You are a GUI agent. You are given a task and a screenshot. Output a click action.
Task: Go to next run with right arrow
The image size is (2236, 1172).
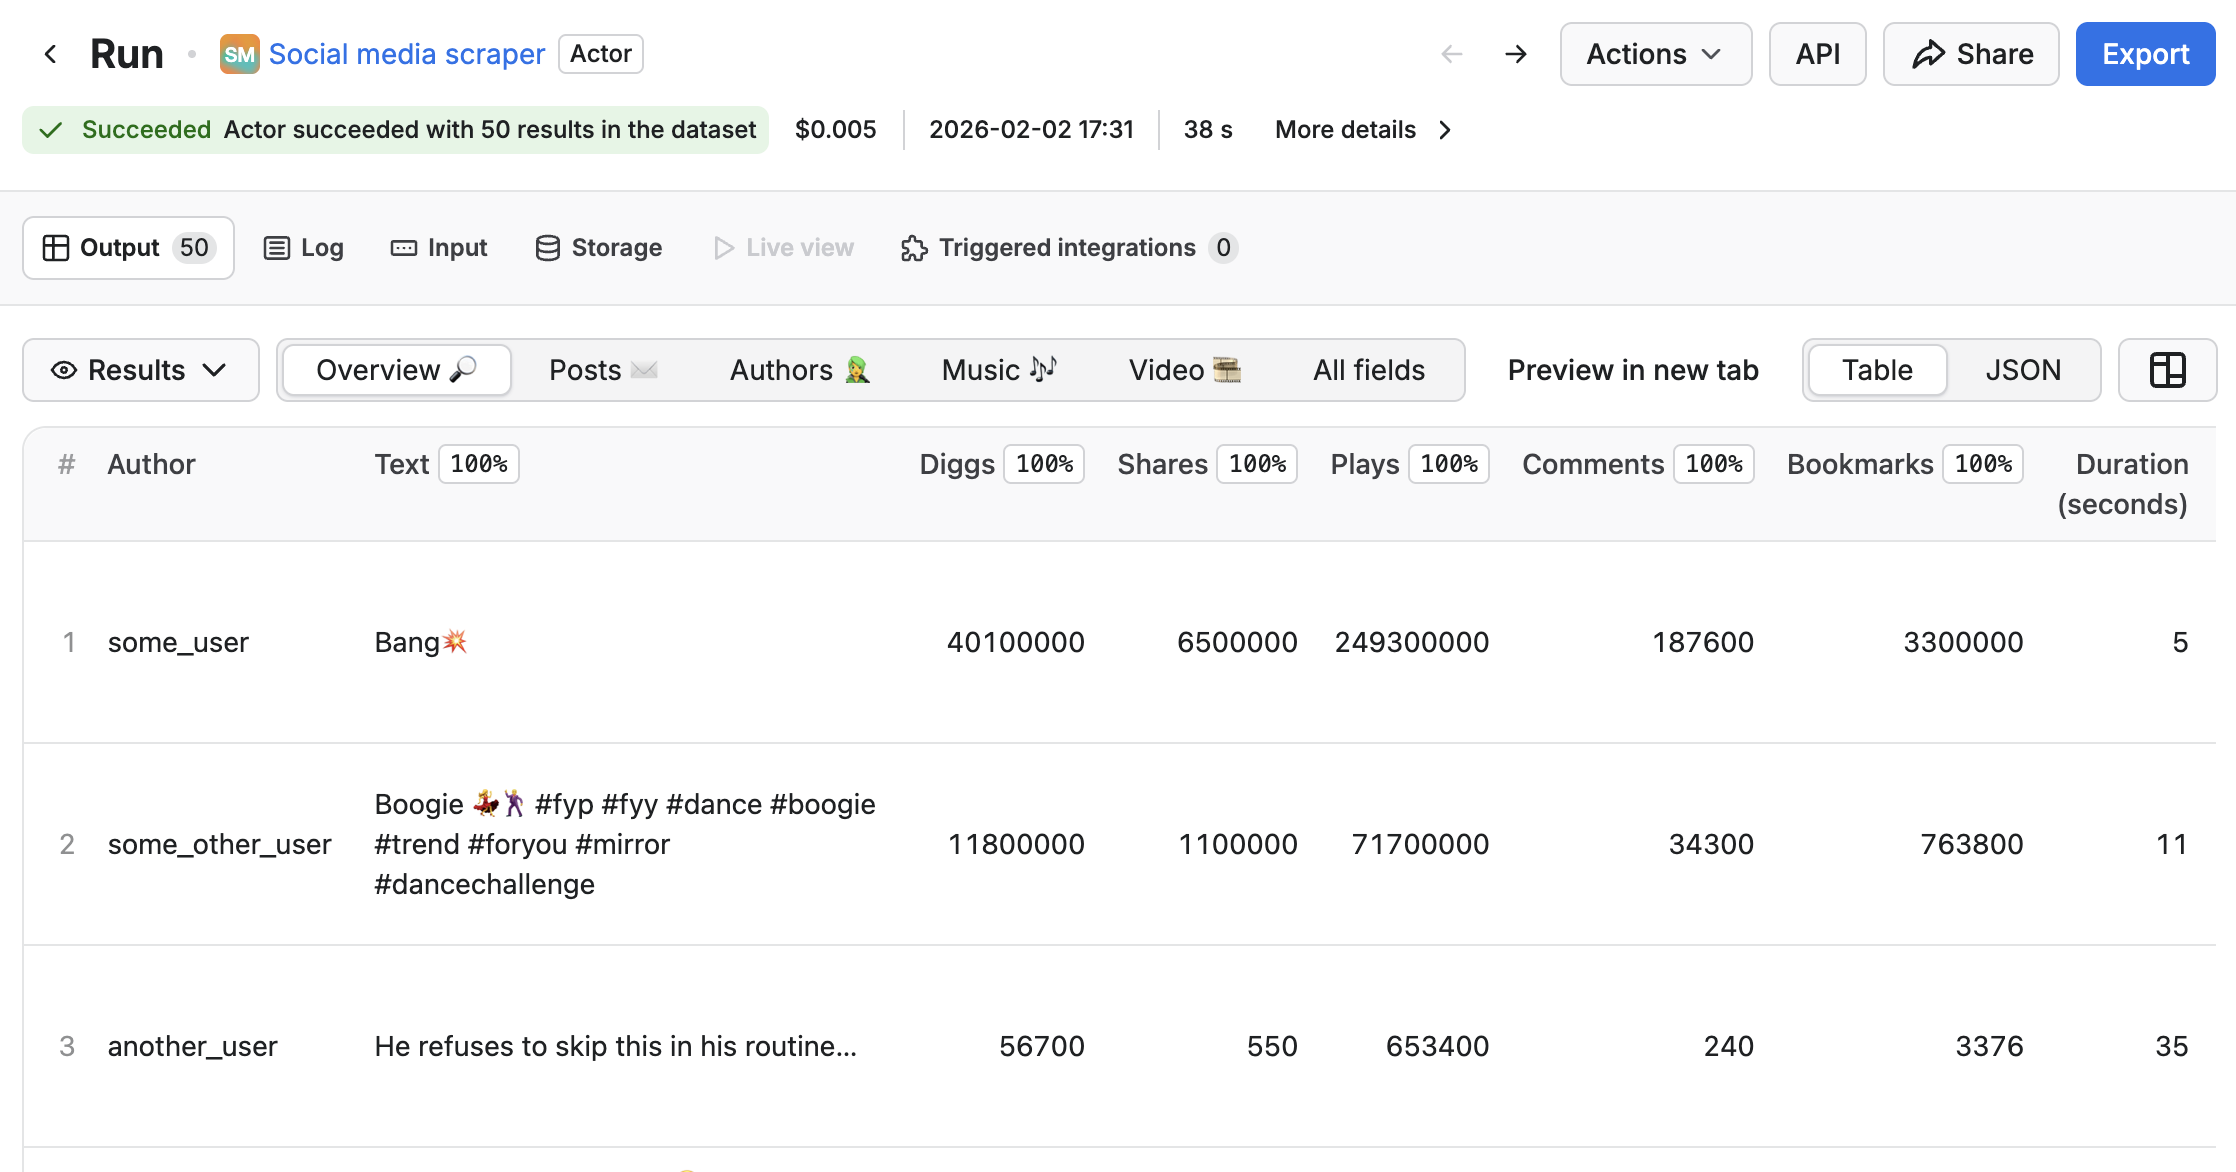1516,54
